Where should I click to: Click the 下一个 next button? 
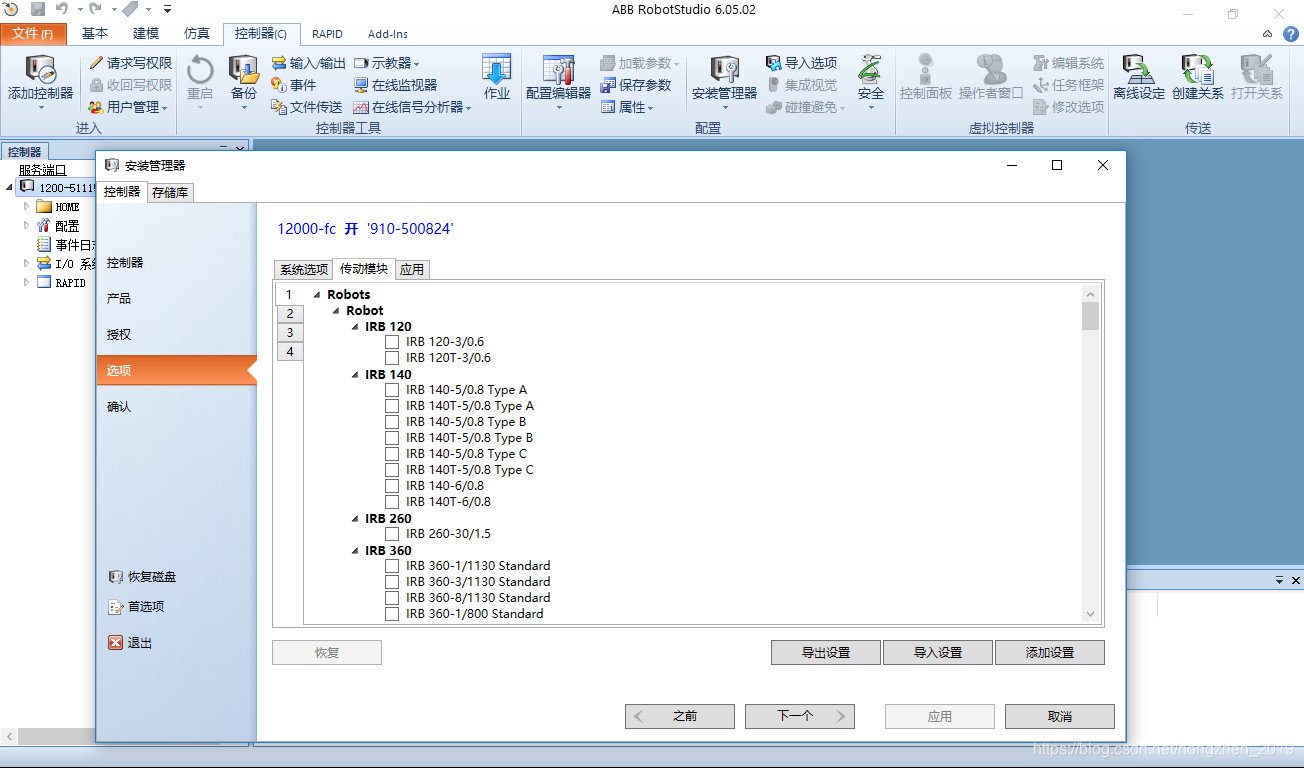point(800,716)
